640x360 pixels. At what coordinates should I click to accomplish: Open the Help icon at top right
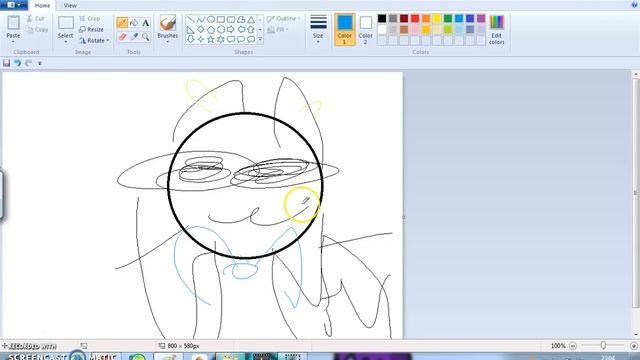pos(635,4)
